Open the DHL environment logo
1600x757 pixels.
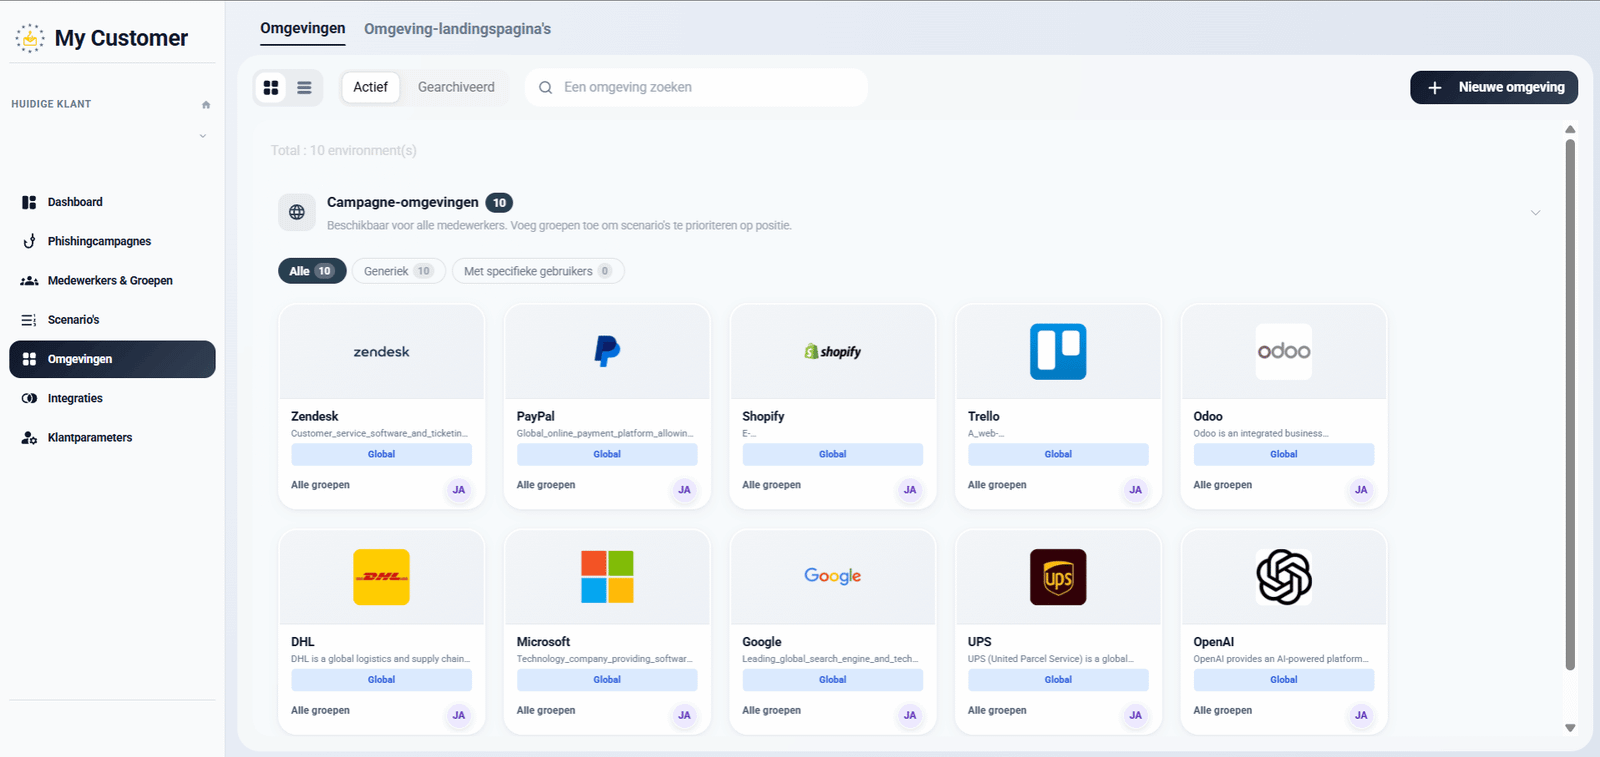click(x=381, y=577)
